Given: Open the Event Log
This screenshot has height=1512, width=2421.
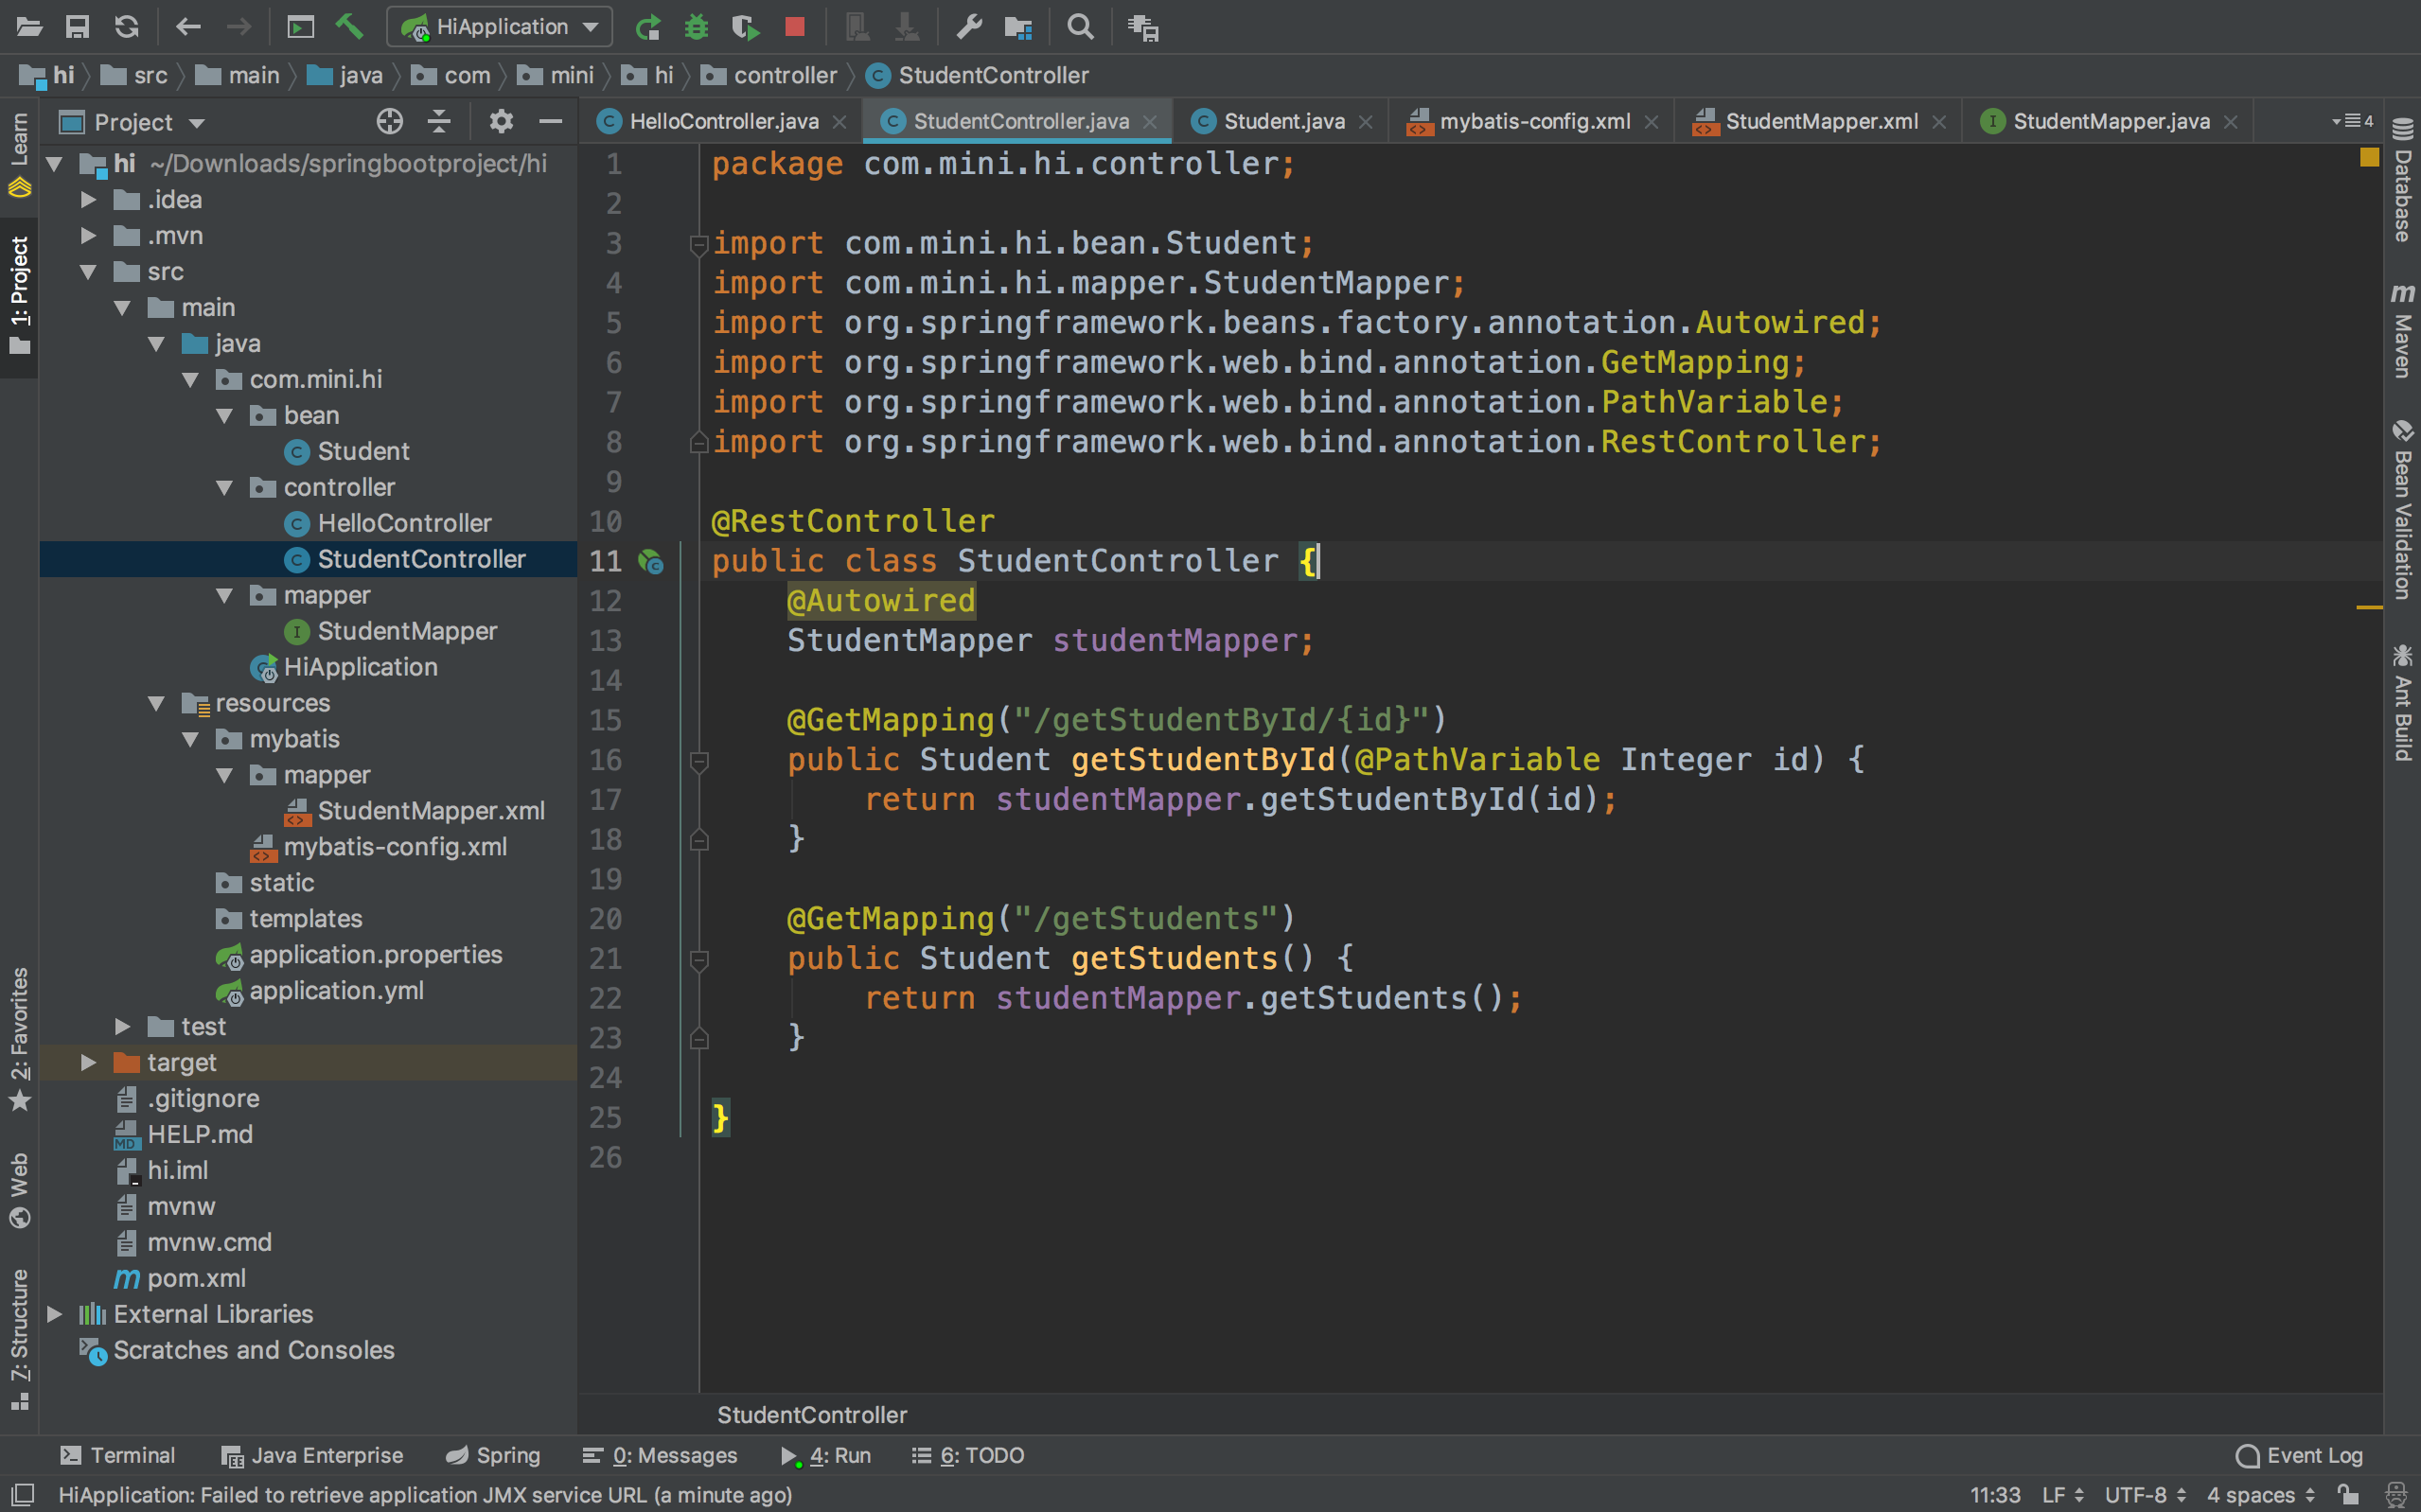Looking at the screenshot, I should pyautogui.click(x=2299, y=1455).
